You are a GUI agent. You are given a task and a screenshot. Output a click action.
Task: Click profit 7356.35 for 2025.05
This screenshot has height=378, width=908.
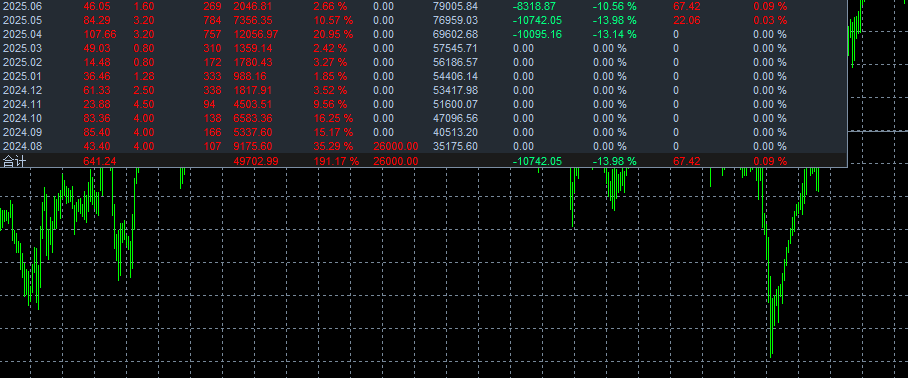tap(252, 20)
